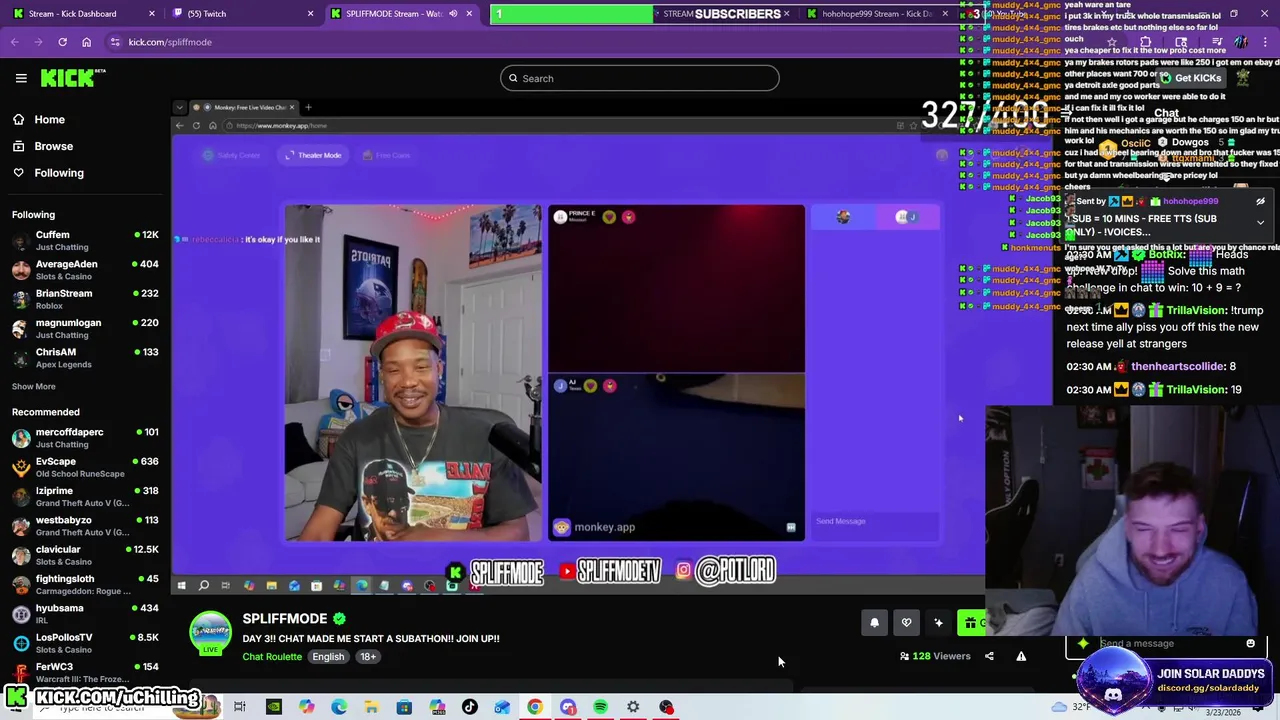Click the browser home button
Viewport: 1280px width, 720px height.
tap(86, 42)
